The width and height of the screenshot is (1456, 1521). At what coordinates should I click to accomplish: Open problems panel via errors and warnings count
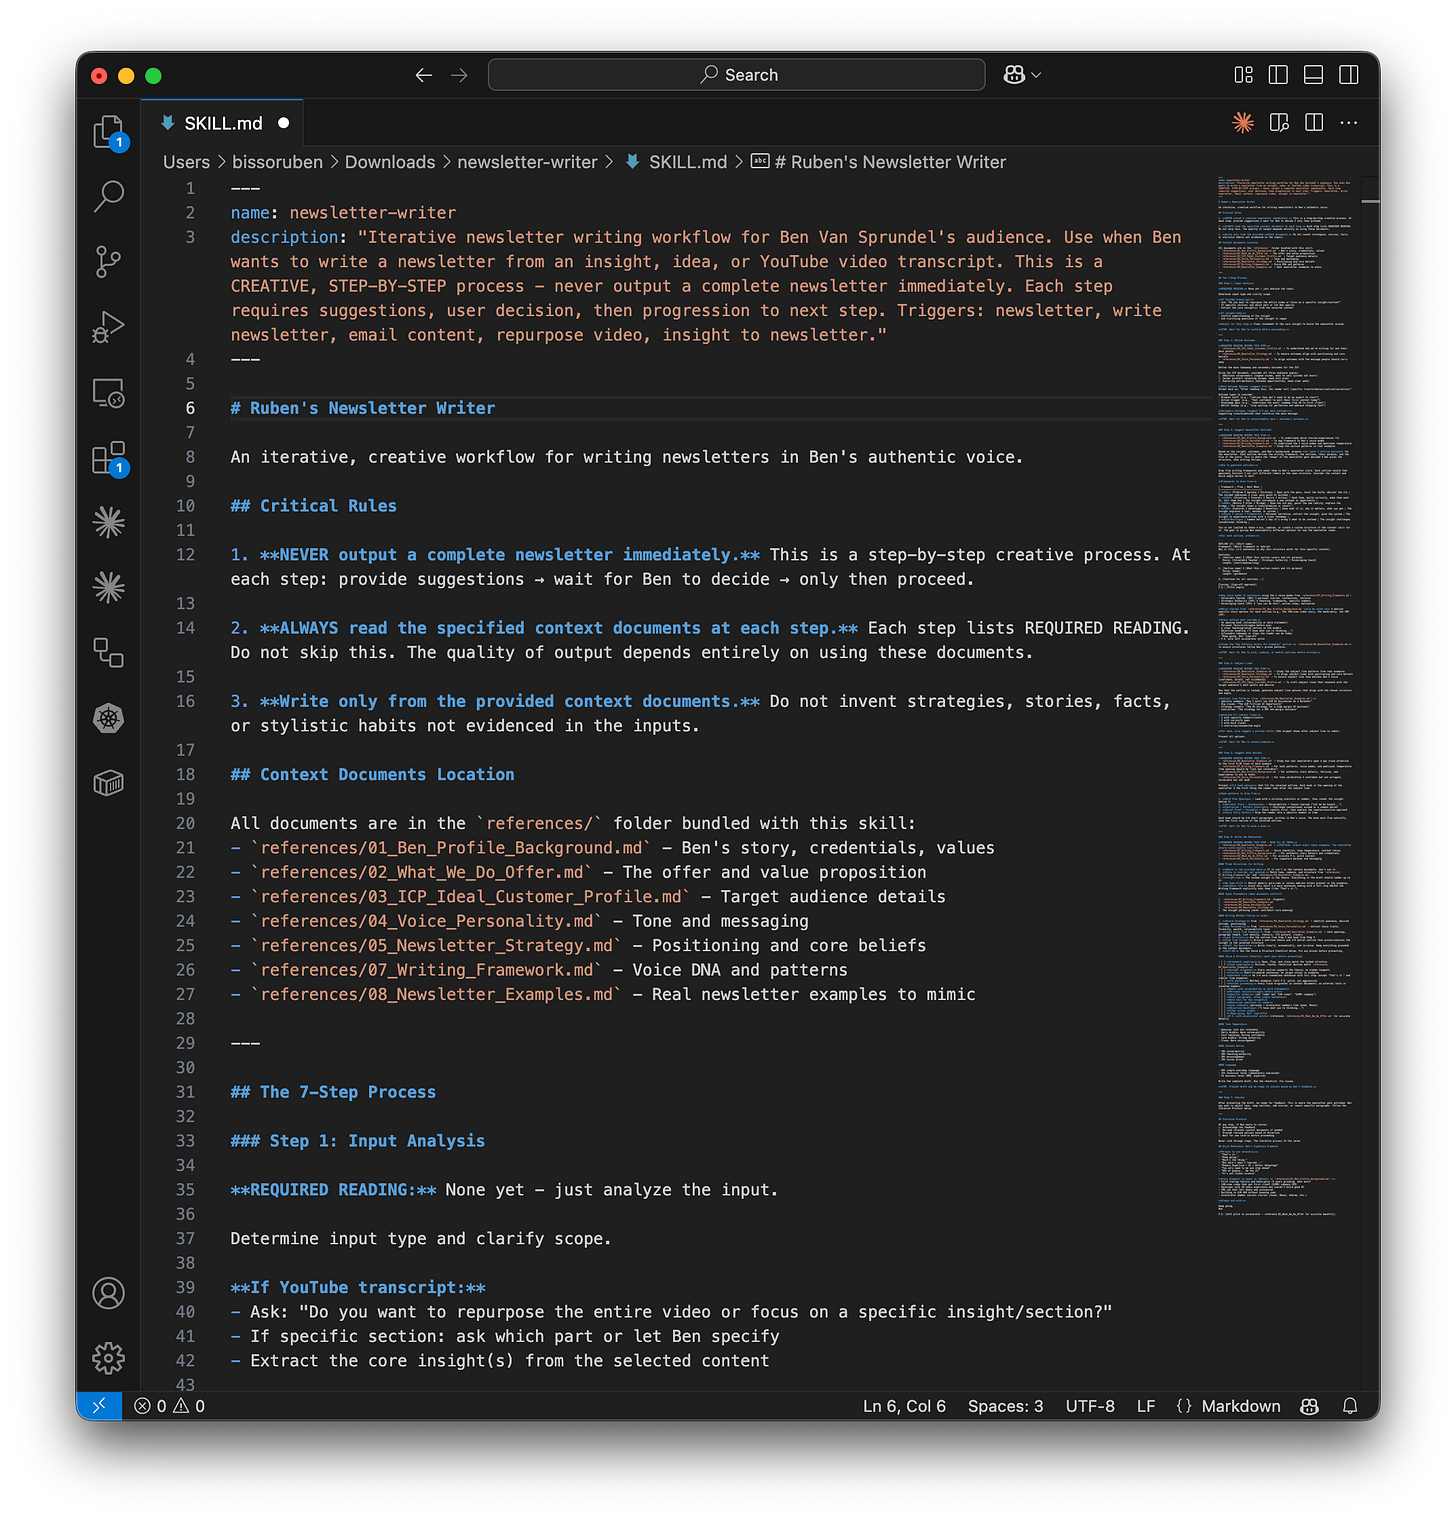tap(170, 1406)
